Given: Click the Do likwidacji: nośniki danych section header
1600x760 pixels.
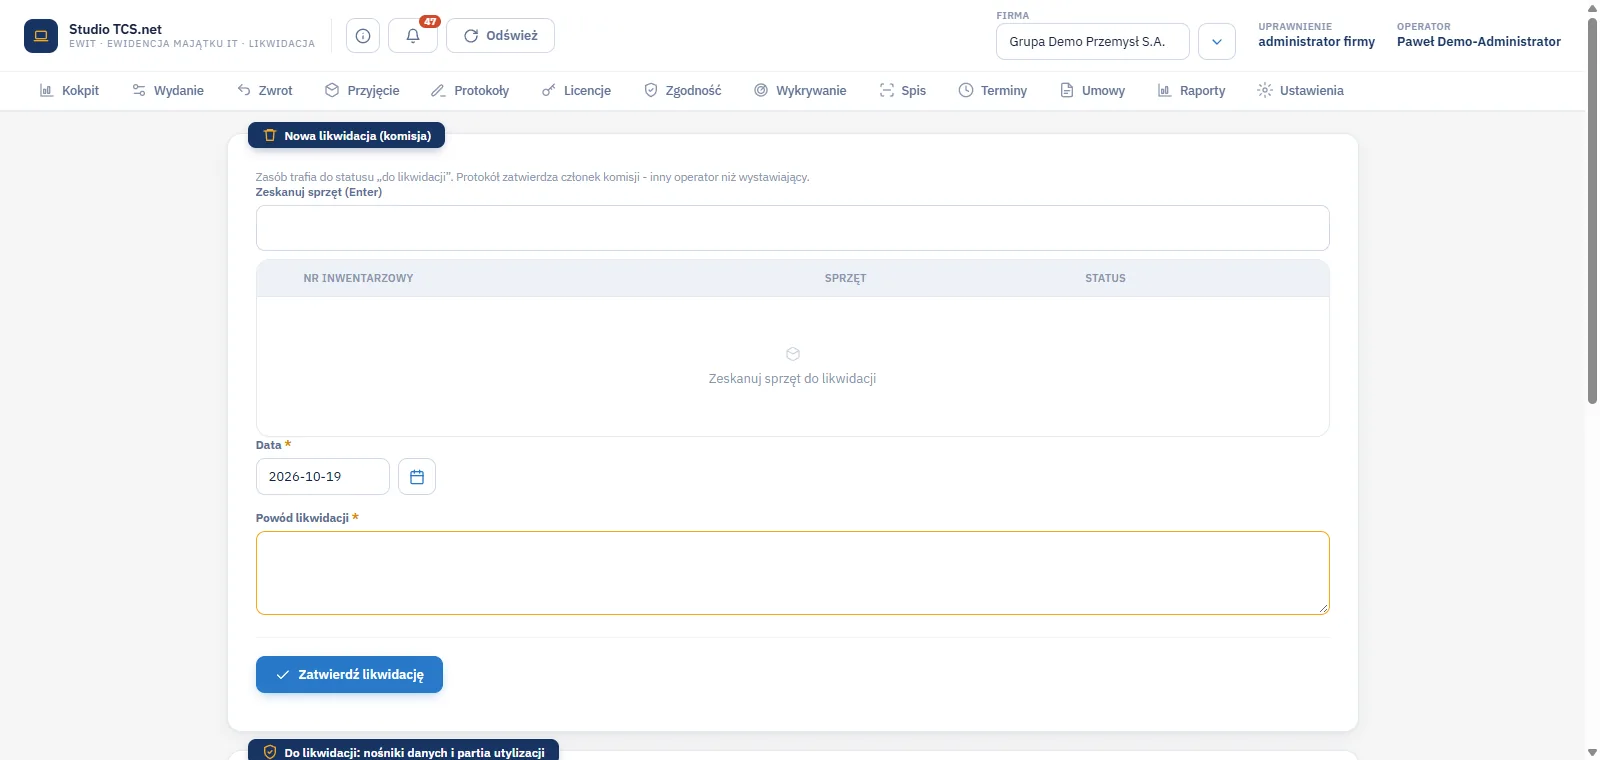Looking at the screenshot, I should [404, 752].
